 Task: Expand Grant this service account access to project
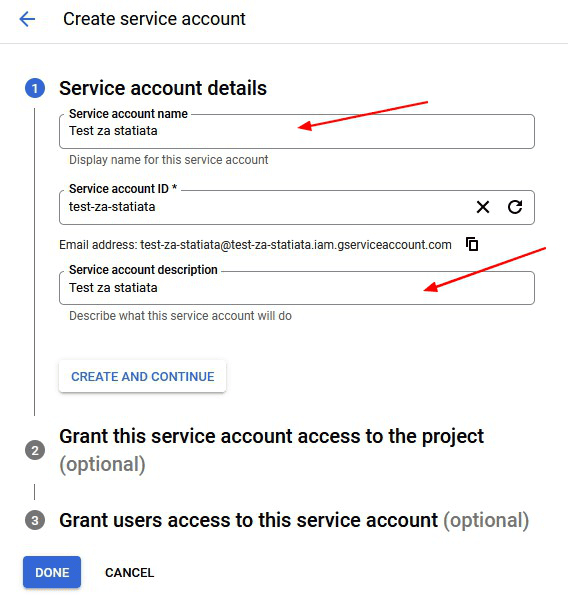click(x=271, y=450)
